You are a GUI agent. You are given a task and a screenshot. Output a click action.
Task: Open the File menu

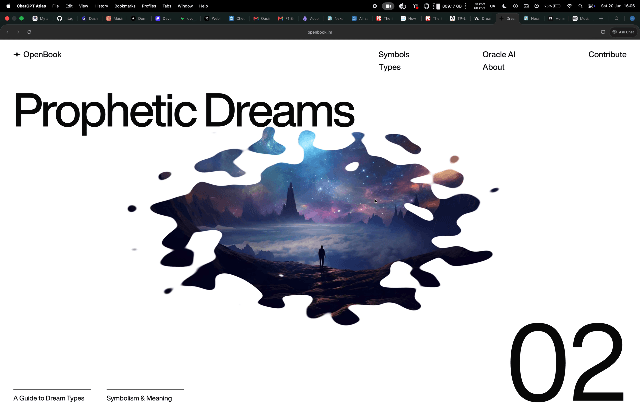coord(56,6)
